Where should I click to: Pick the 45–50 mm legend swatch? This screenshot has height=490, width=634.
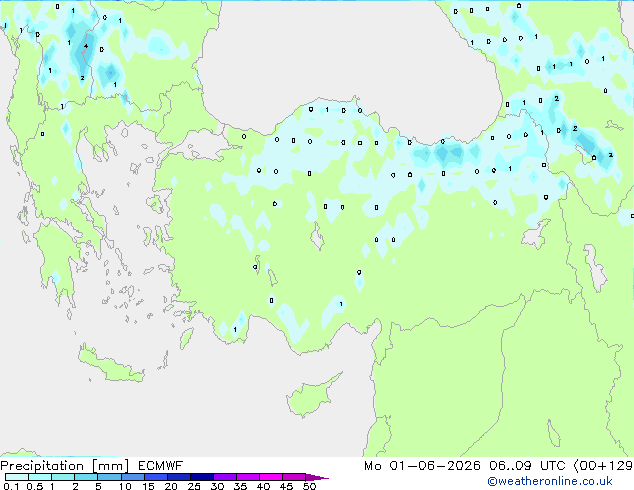click(x=294, y=477)
